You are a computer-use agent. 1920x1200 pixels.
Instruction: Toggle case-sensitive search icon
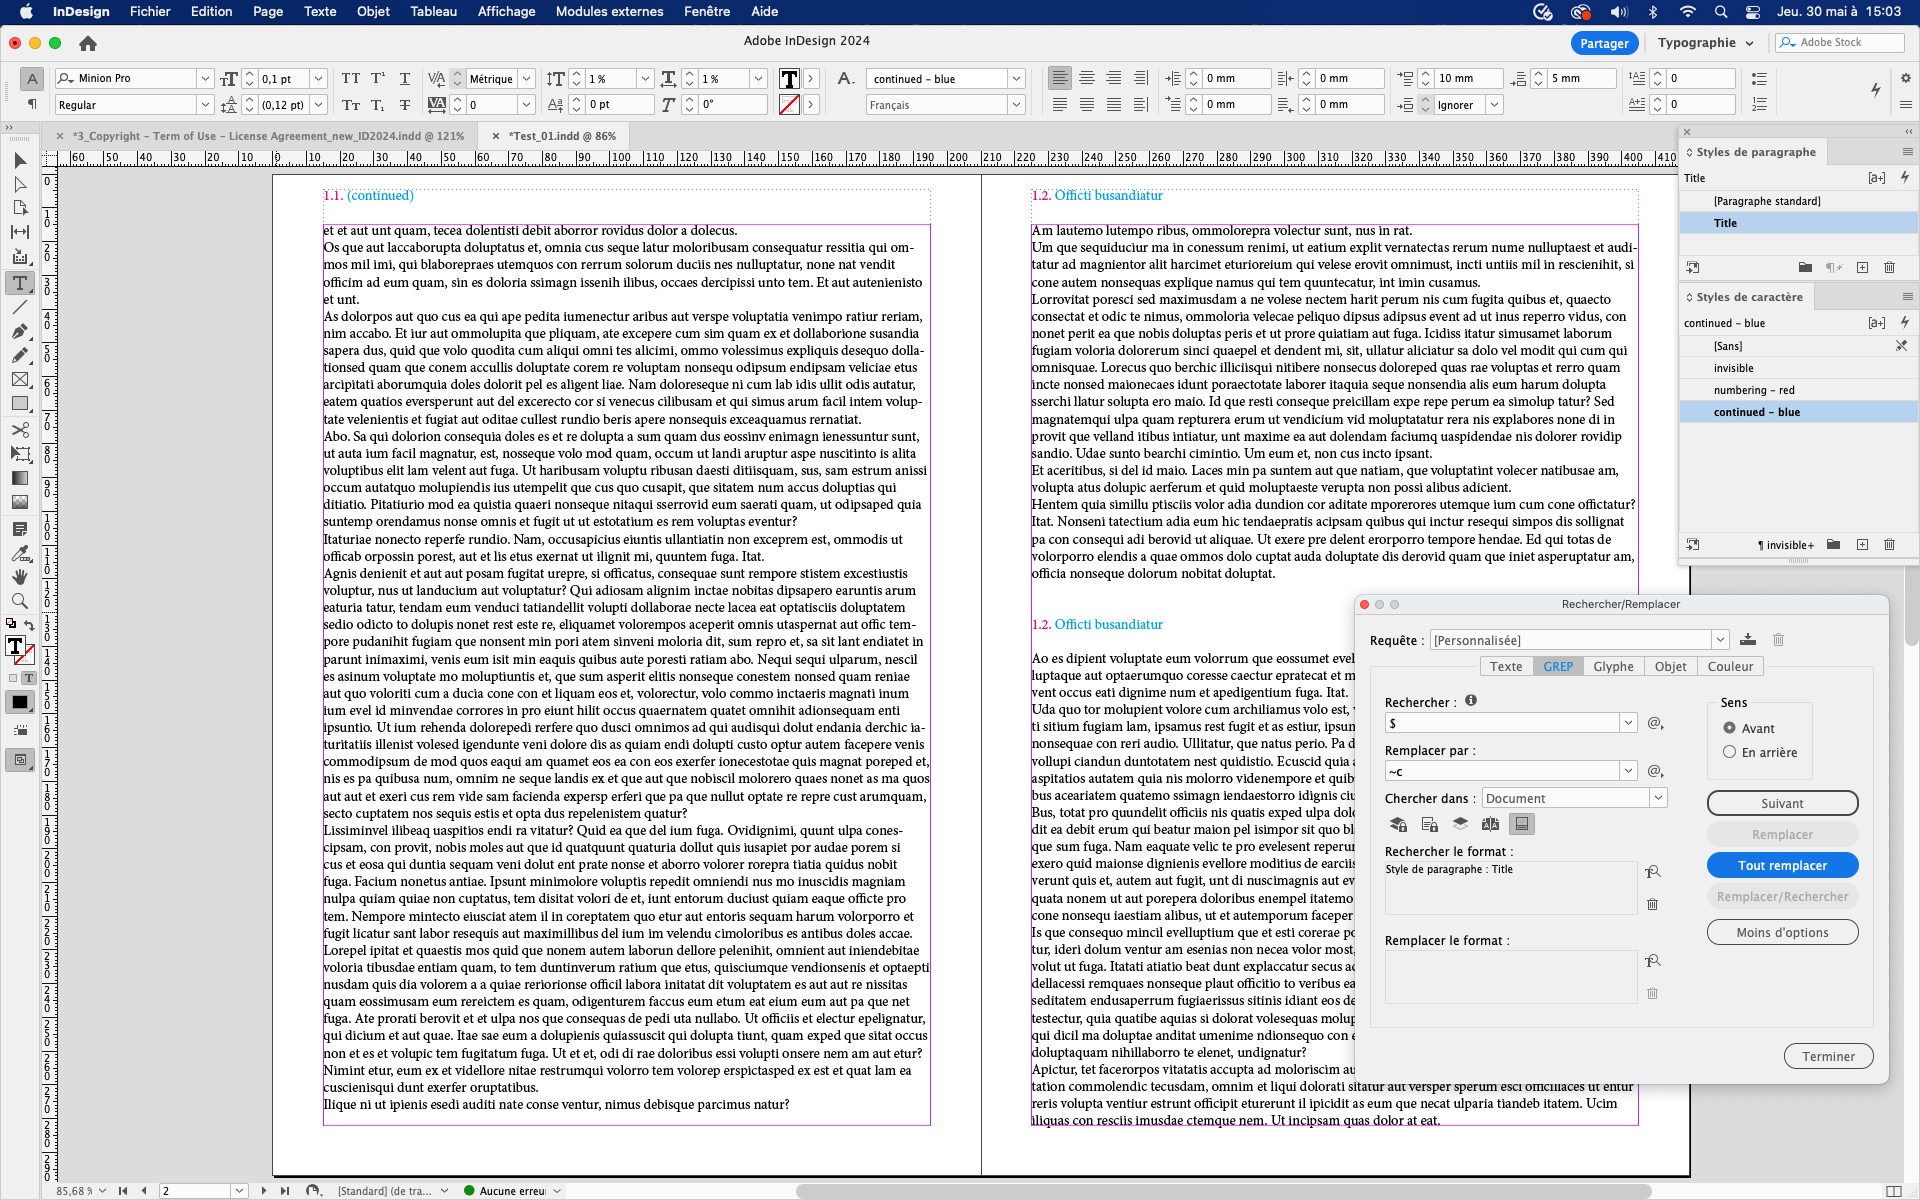(1490, 823)
